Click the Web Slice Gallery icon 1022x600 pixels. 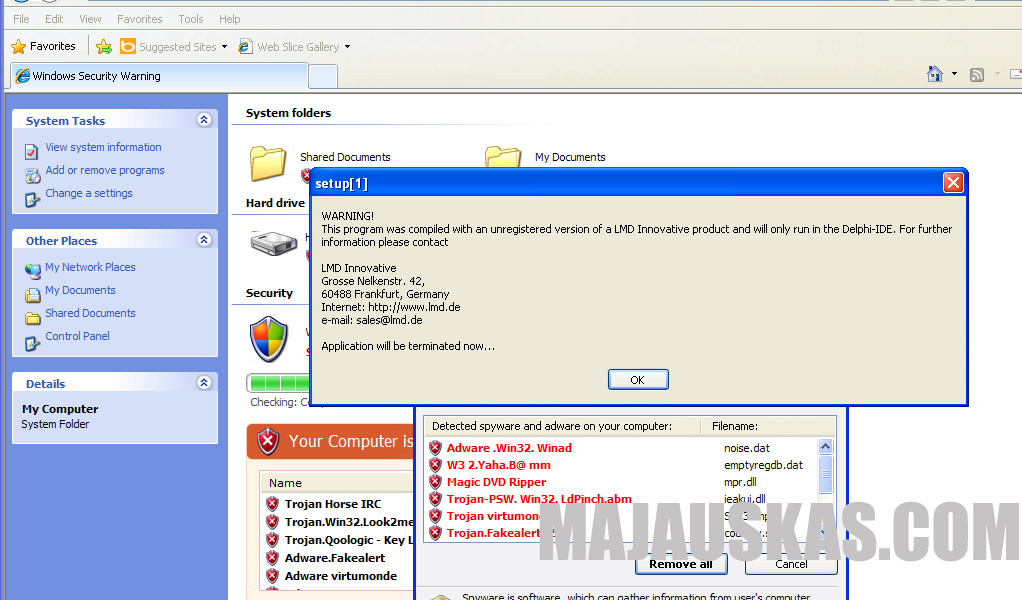pyautogui.click(x=245, y=46)
